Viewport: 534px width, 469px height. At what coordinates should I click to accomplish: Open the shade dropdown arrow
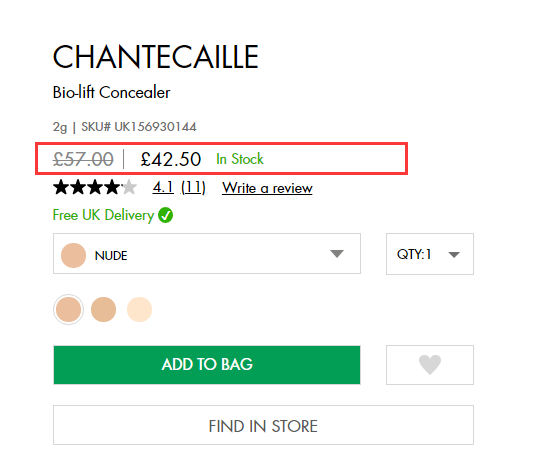(337, 254)
